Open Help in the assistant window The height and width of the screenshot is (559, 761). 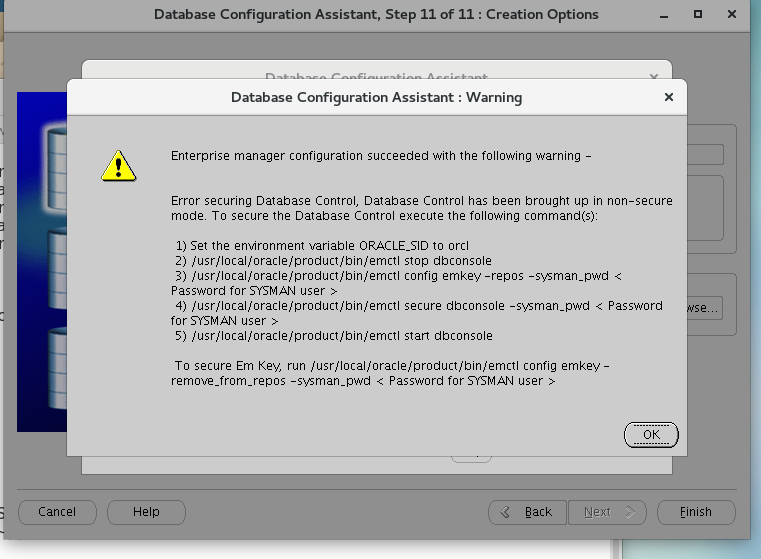click(146, 512)
